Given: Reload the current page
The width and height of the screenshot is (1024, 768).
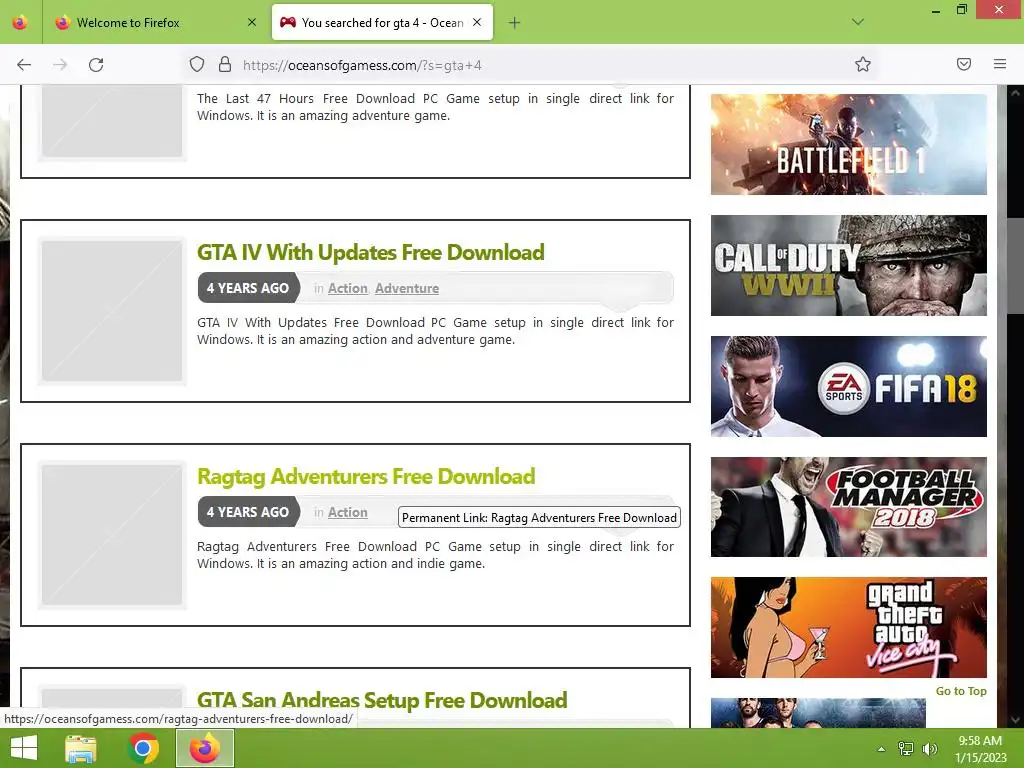Looking at the screenshot, I should coord(96,65).
